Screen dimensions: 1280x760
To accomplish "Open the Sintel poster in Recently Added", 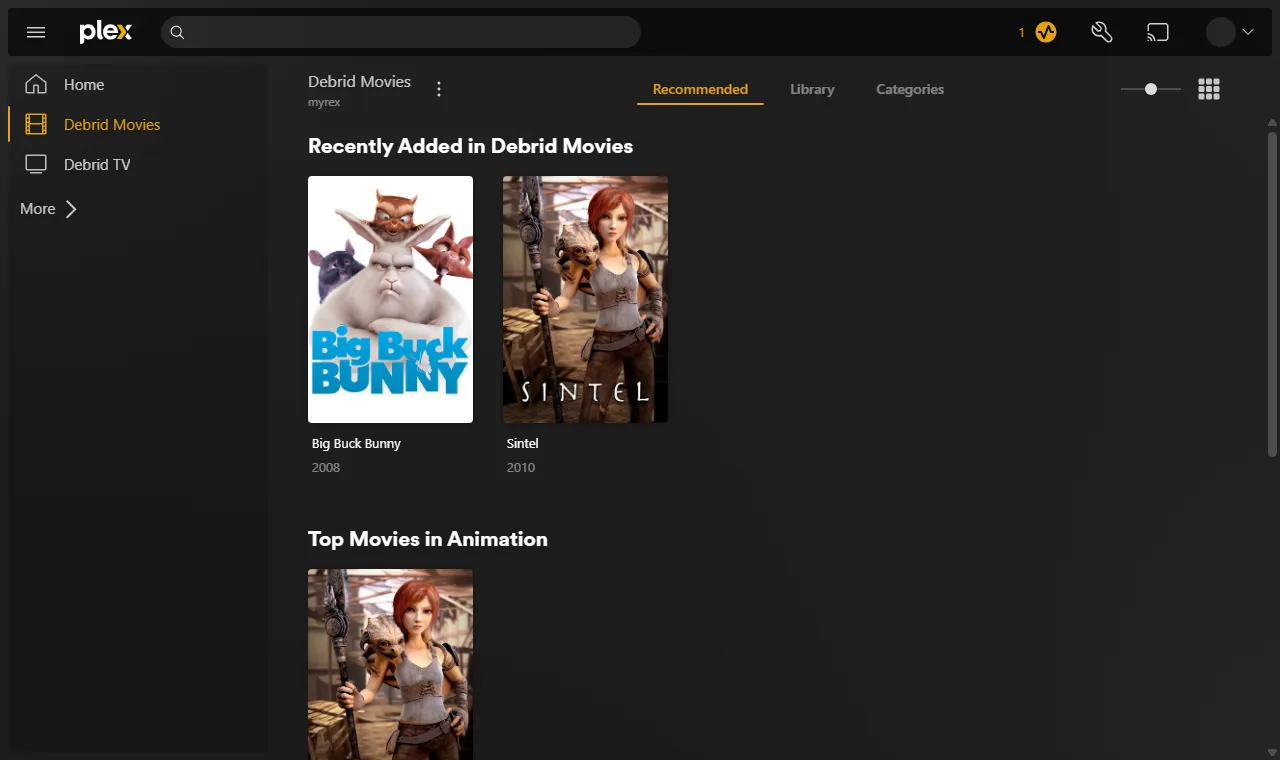I will [585, 299].
